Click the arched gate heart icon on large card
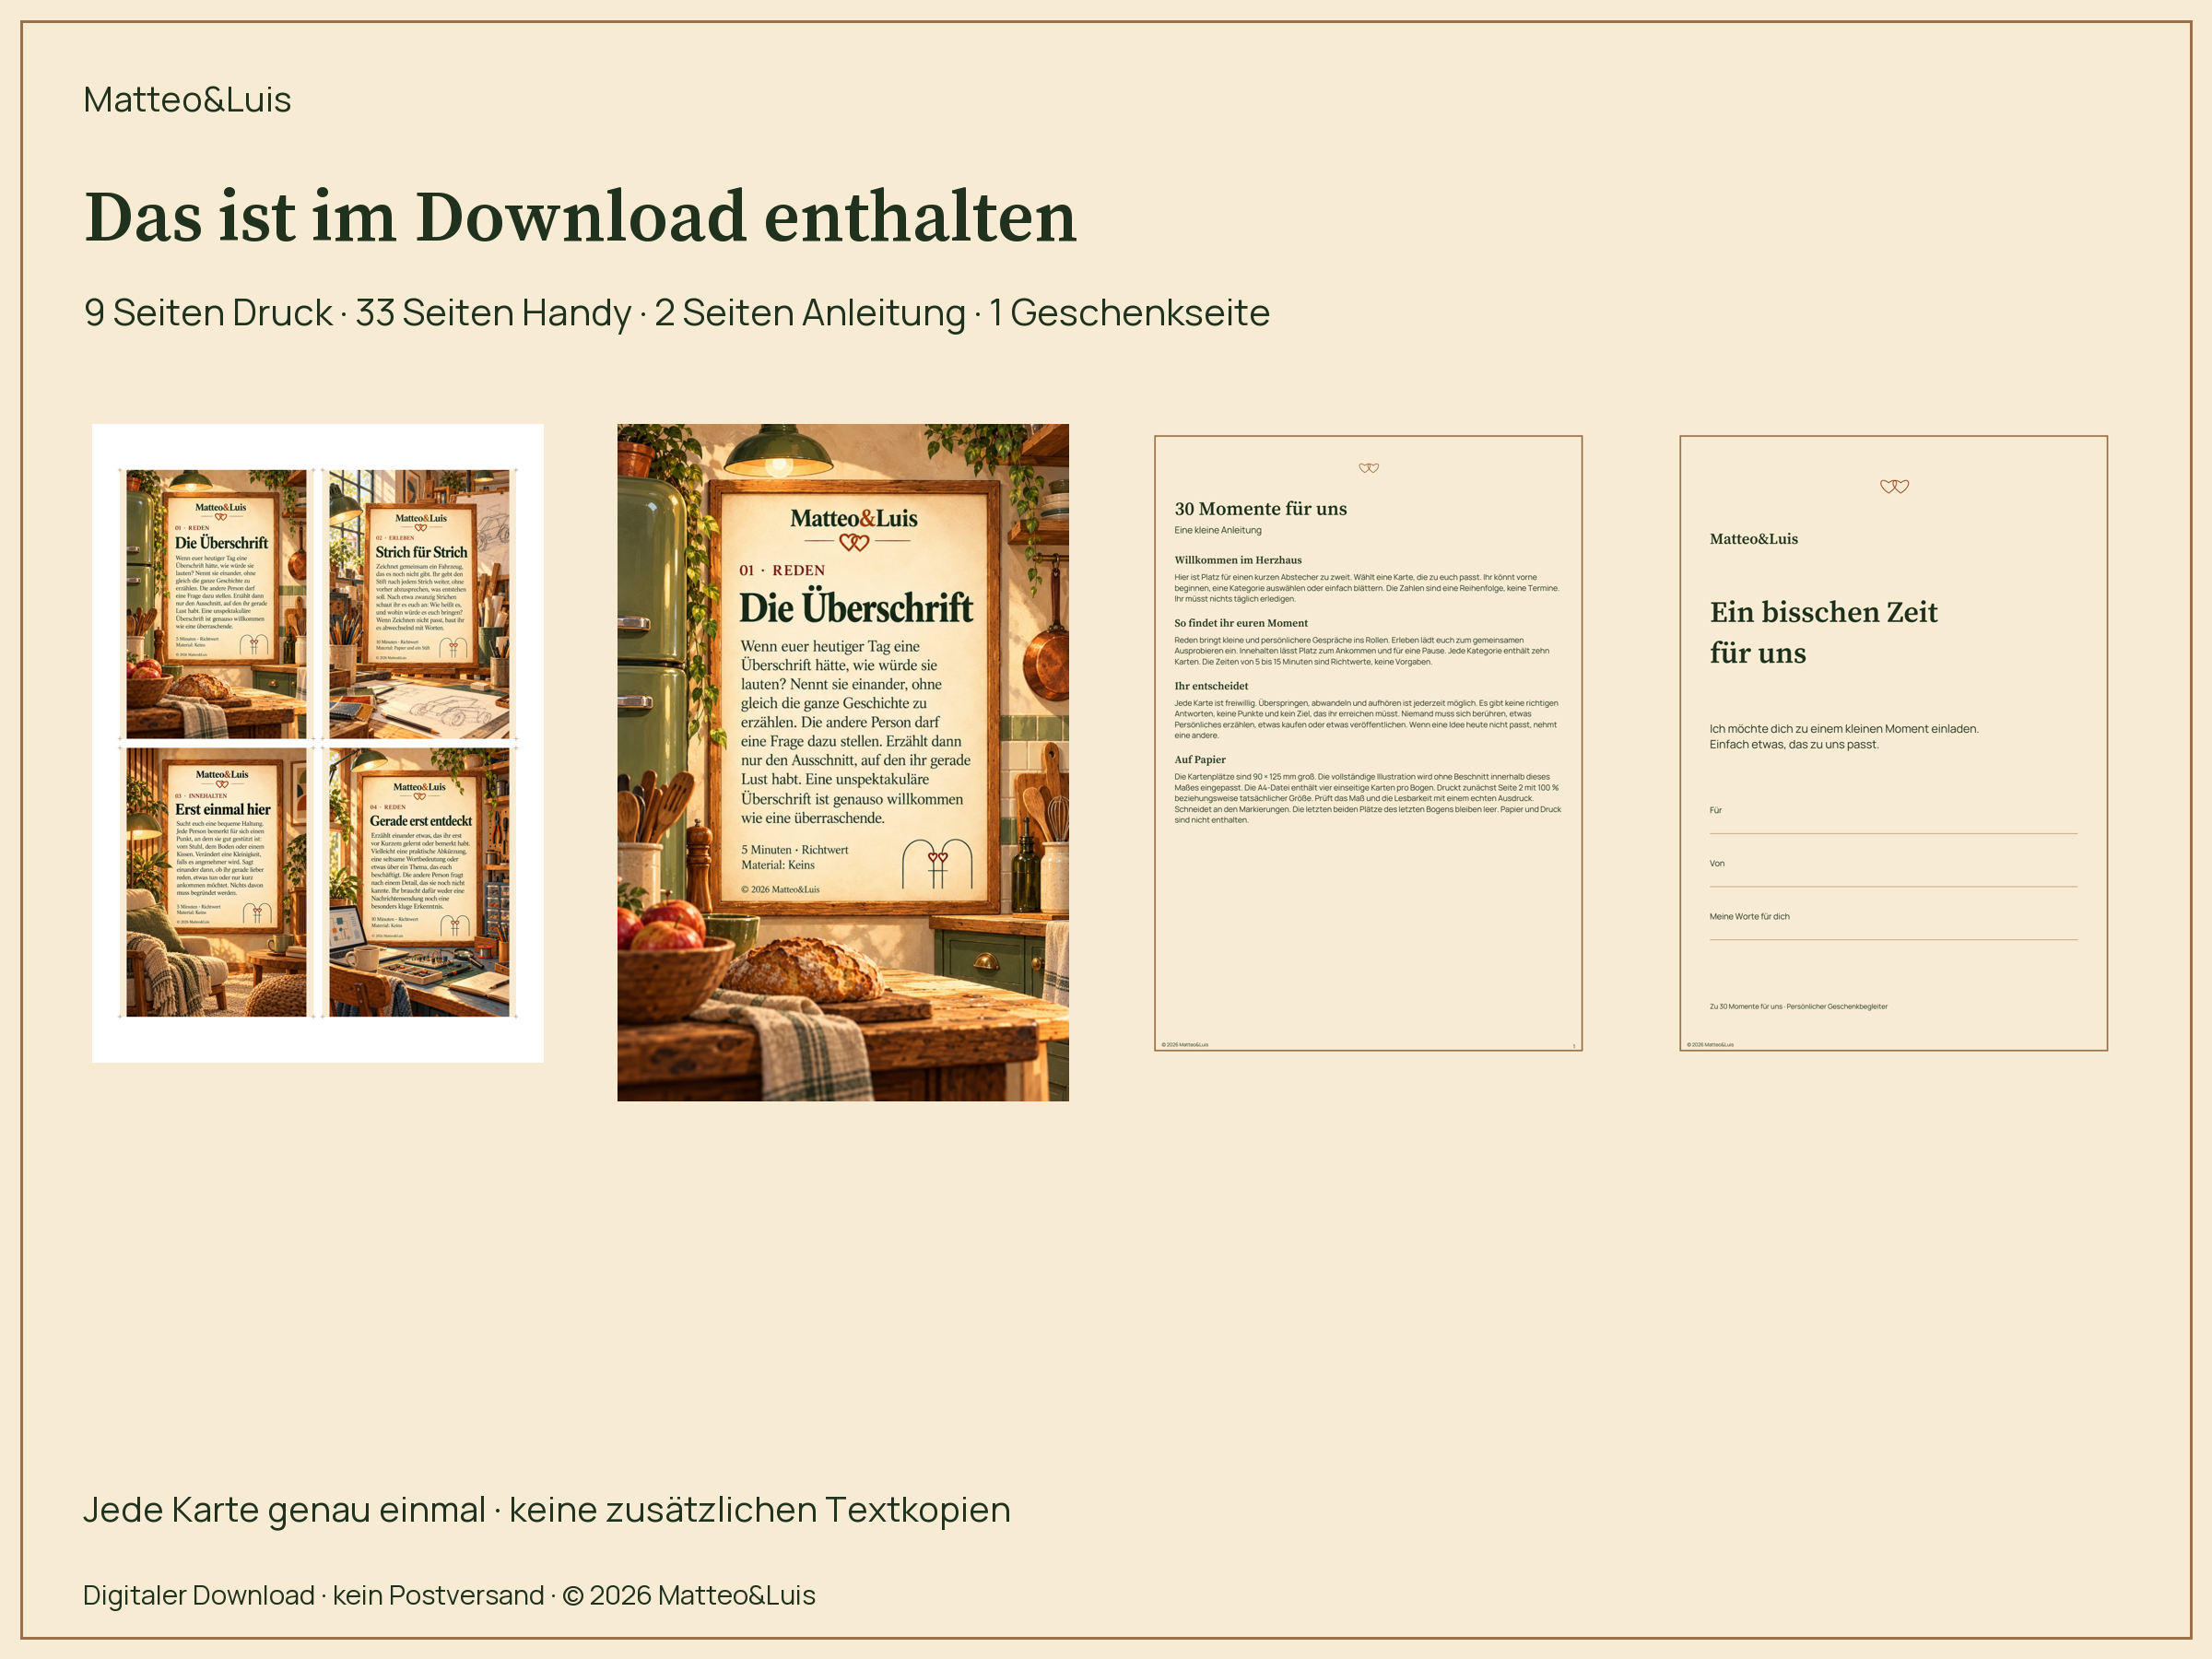Viewport: 2212px width, 1659px height. tap(937, 864)
